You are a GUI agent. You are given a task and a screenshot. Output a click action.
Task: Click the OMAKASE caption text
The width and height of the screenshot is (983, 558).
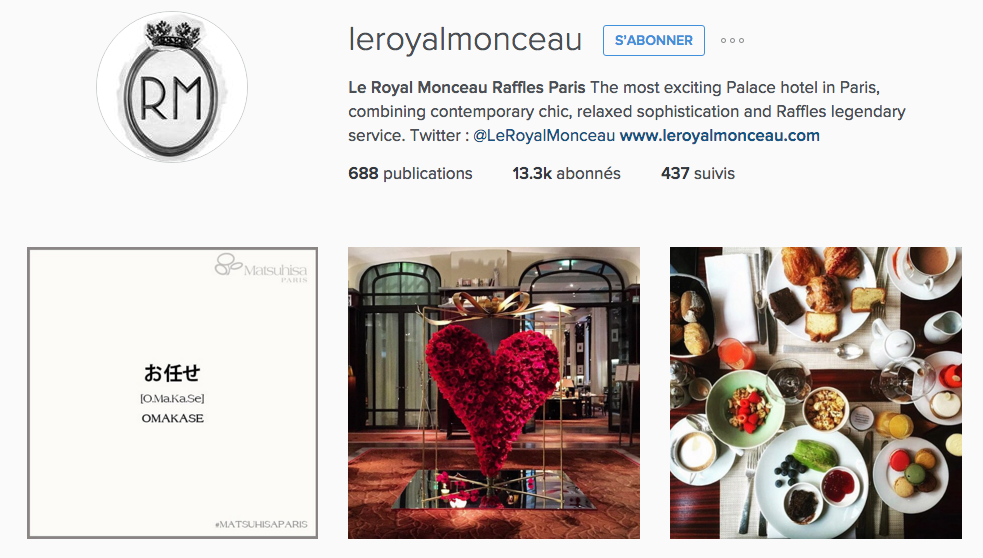[172, 418]
